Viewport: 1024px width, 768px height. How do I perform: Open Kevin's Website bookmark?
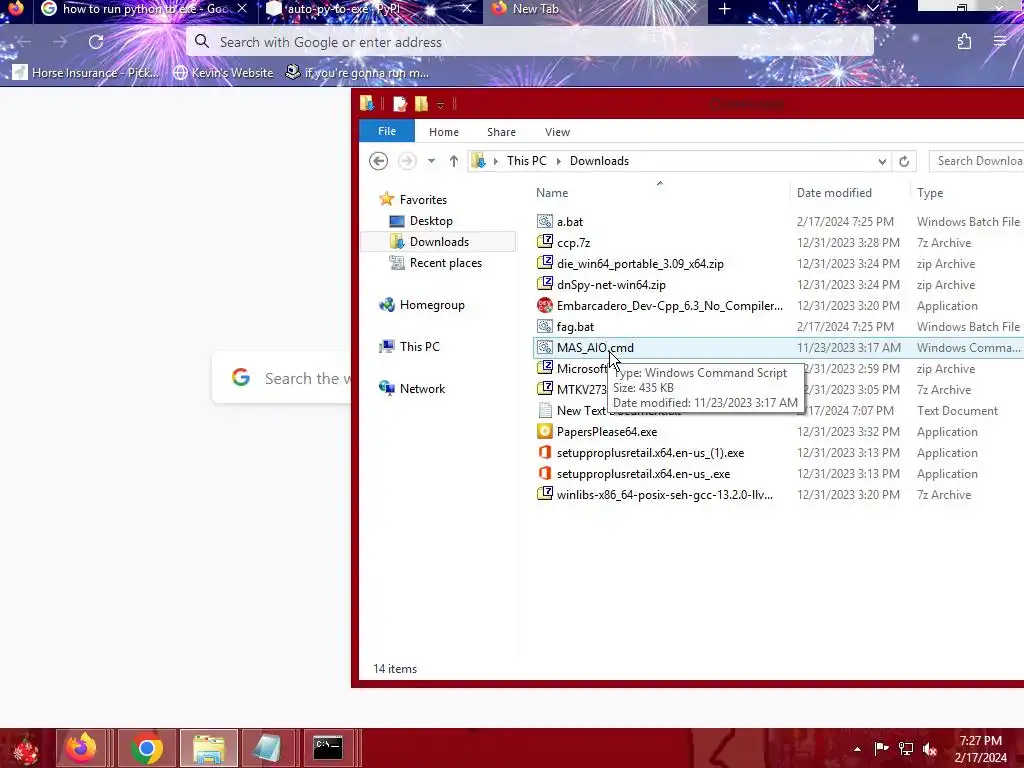coord(223,72)
